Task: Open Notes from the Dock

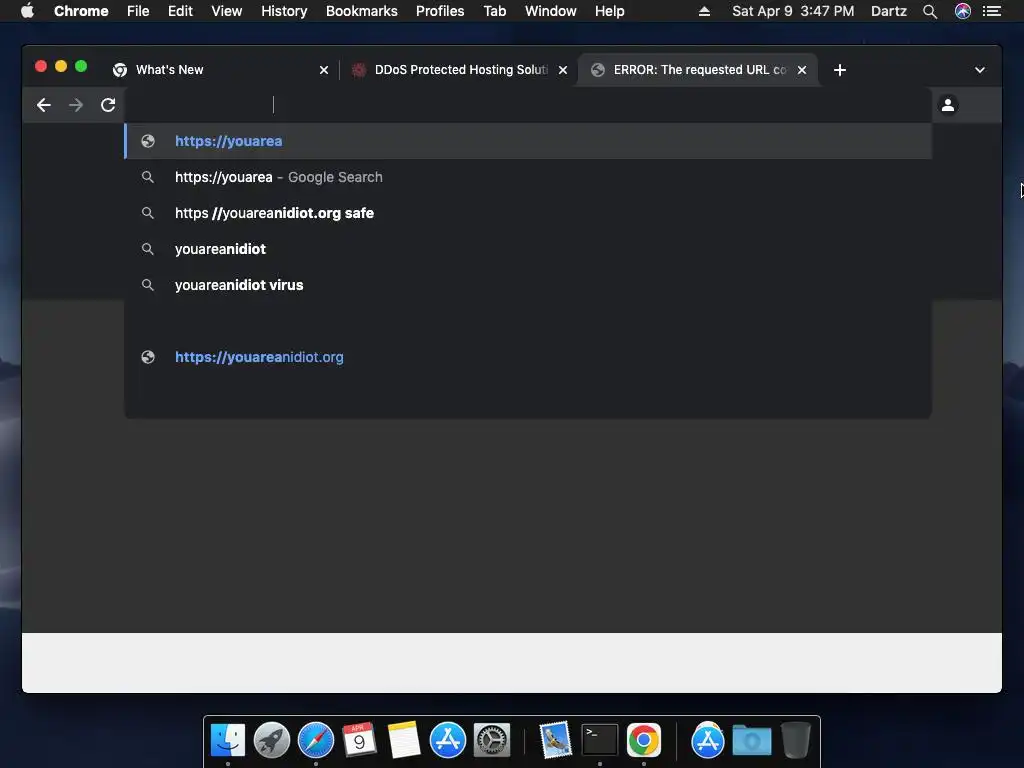Action: [404, 740]
